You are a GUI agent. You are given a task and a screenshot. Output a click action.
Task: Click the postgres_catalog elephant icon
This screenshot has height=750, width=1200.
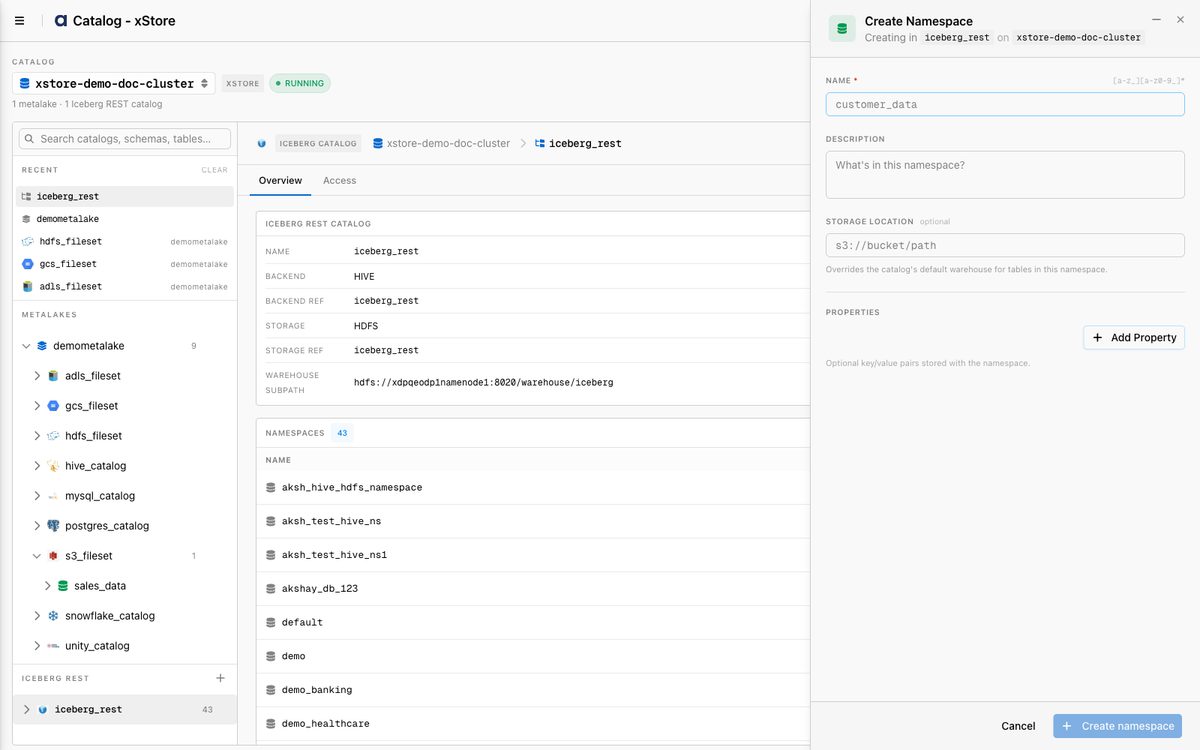coord(53,526)
